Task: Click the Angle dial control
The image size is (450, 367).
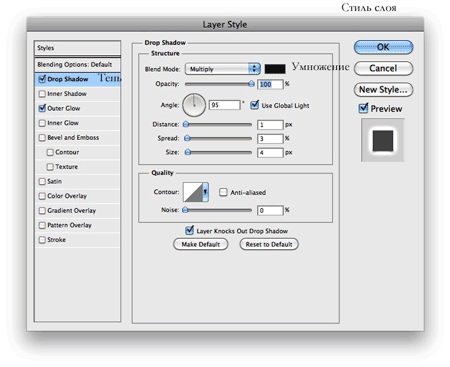Action: pos(194,105)
